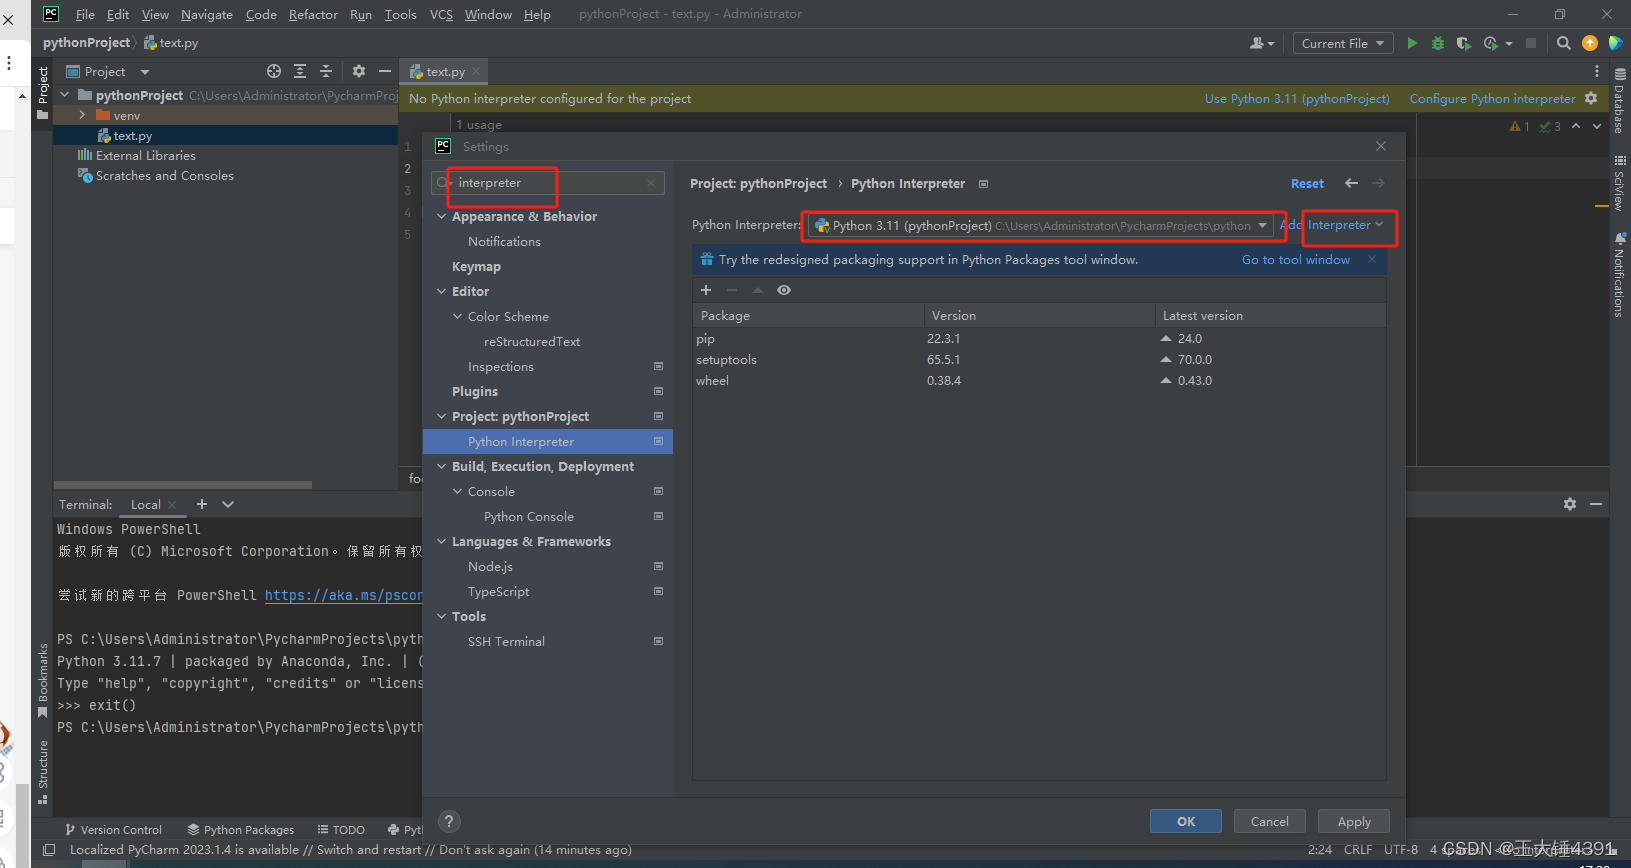
Task: Uninstall package with minus icon
Action: point(732,290)
